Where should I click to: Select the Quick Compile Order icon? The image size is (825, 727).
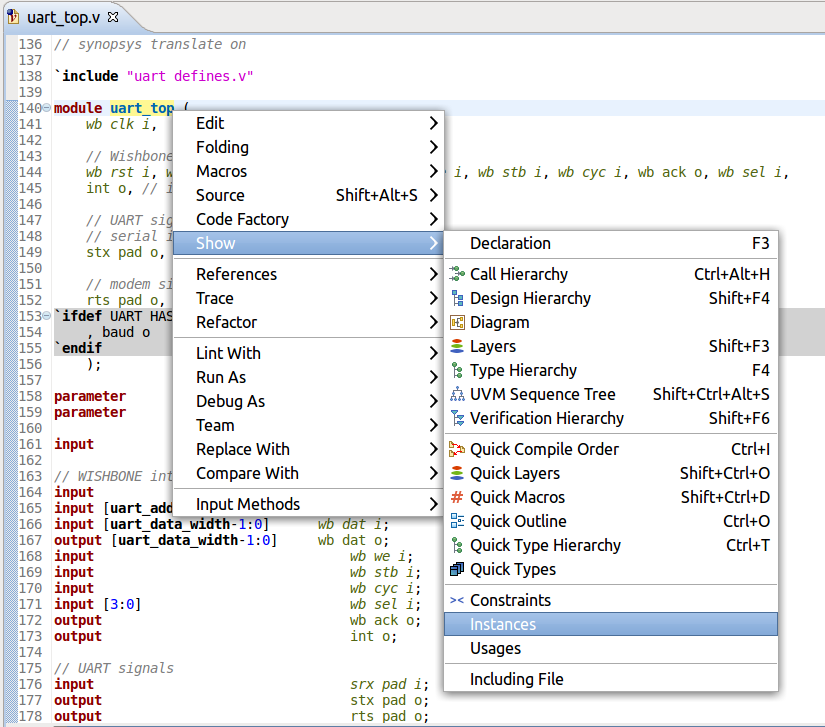[458, 449]
